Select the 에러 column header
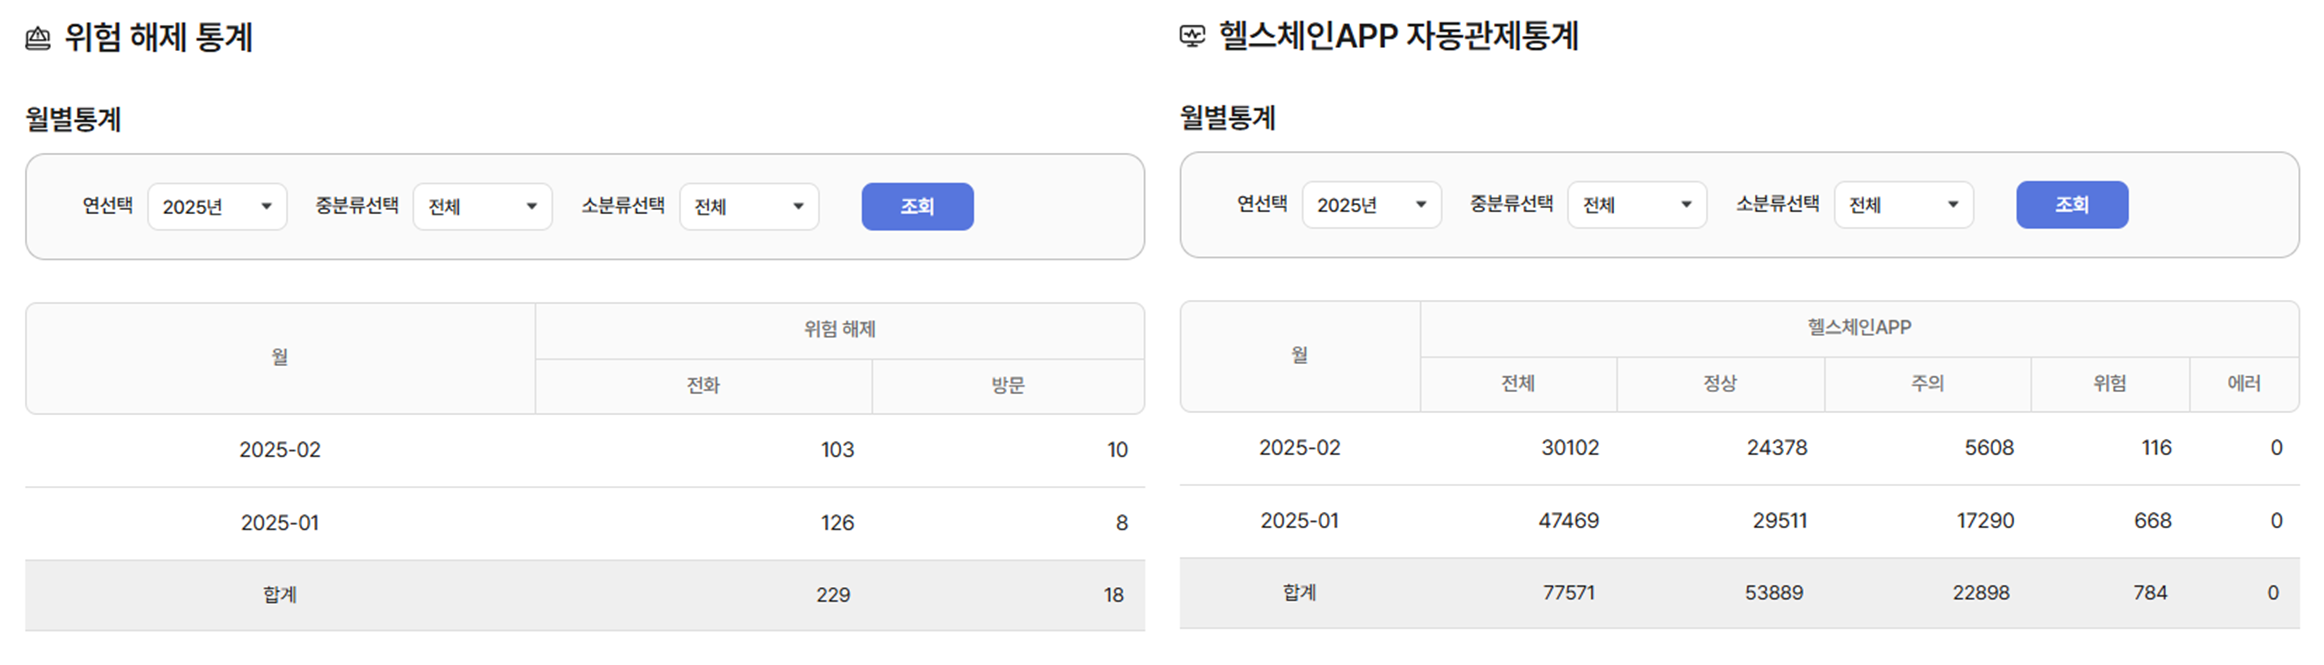This screenshot has width=2324, height=665. click(2244, 383)
